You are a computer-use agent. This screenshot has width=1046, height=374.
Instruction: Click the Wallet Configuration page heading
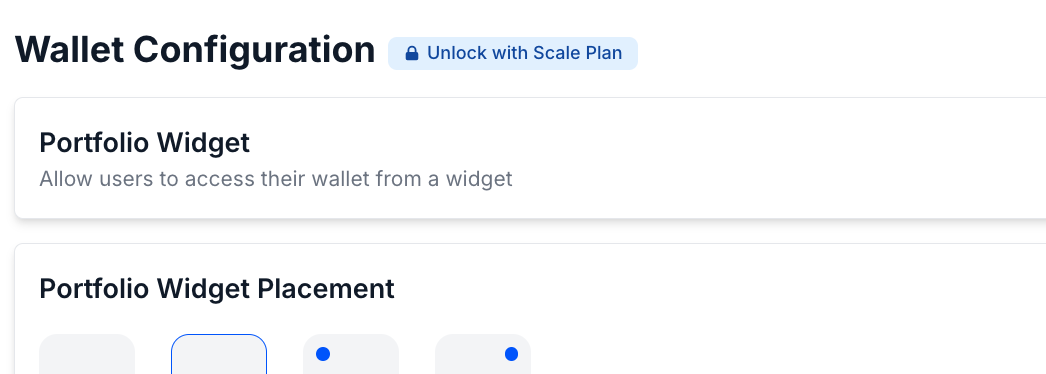coord(195,51)
